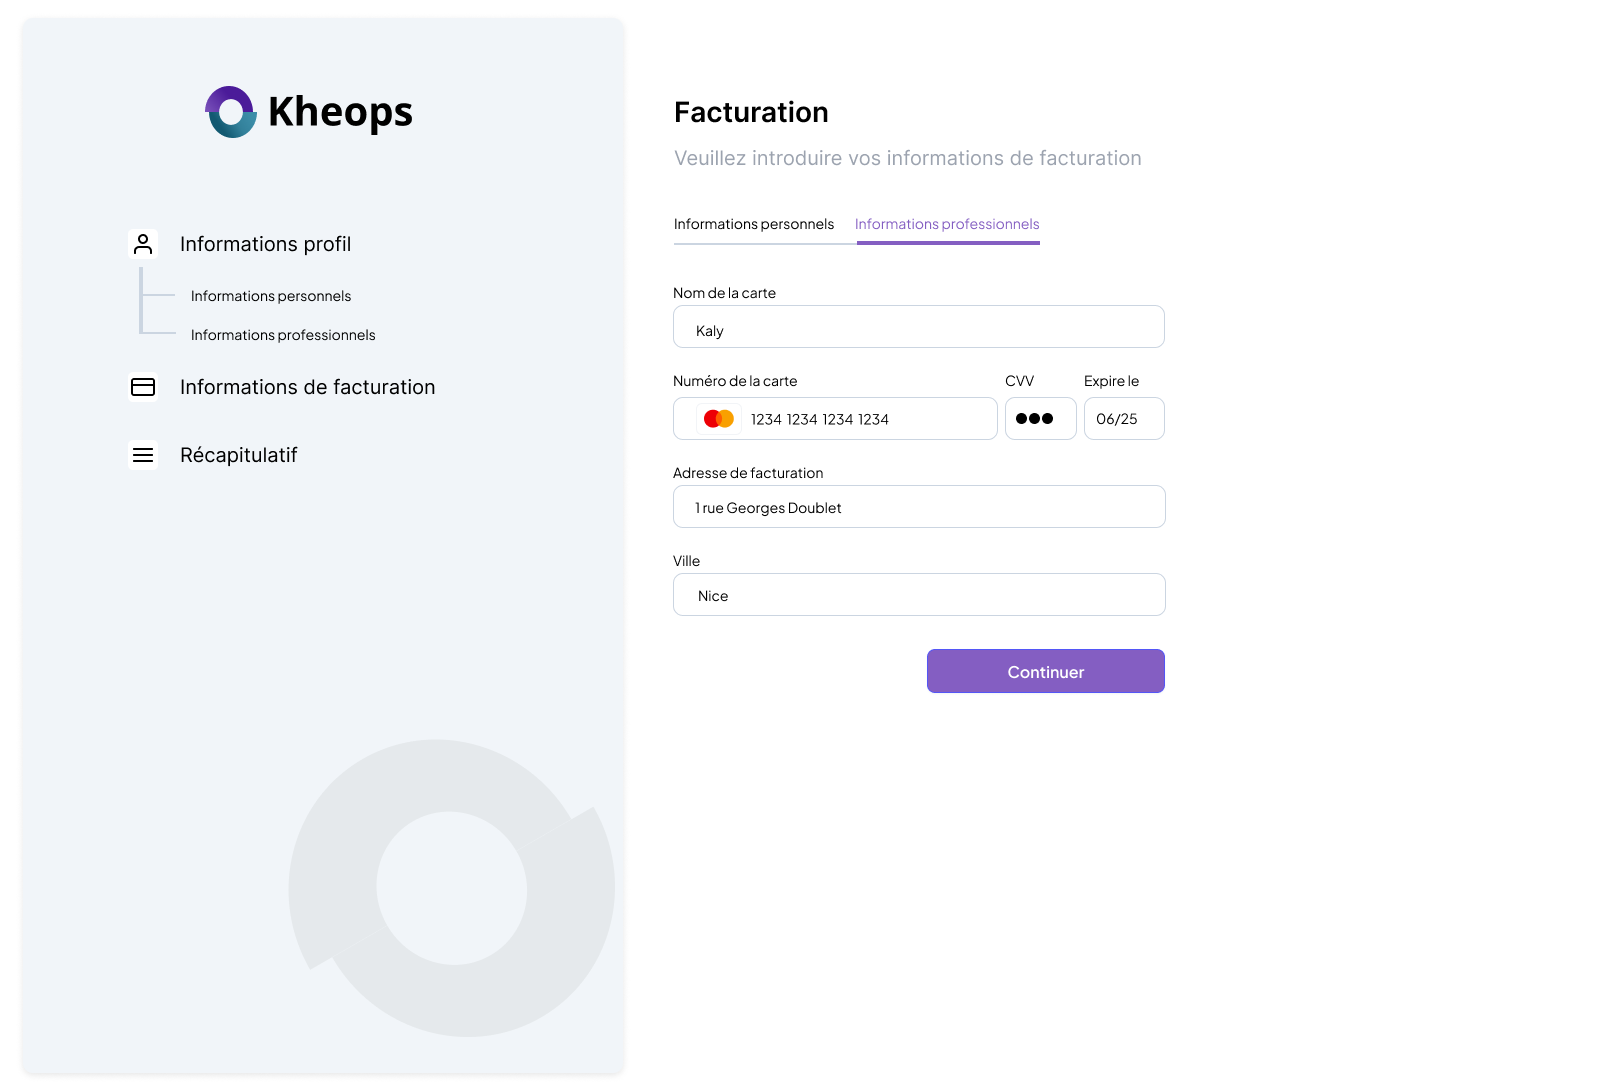The height and width of the screenshot is (1091, 1600).
Task: Click the Récapitulatif list icon
Action: (143, 455)
